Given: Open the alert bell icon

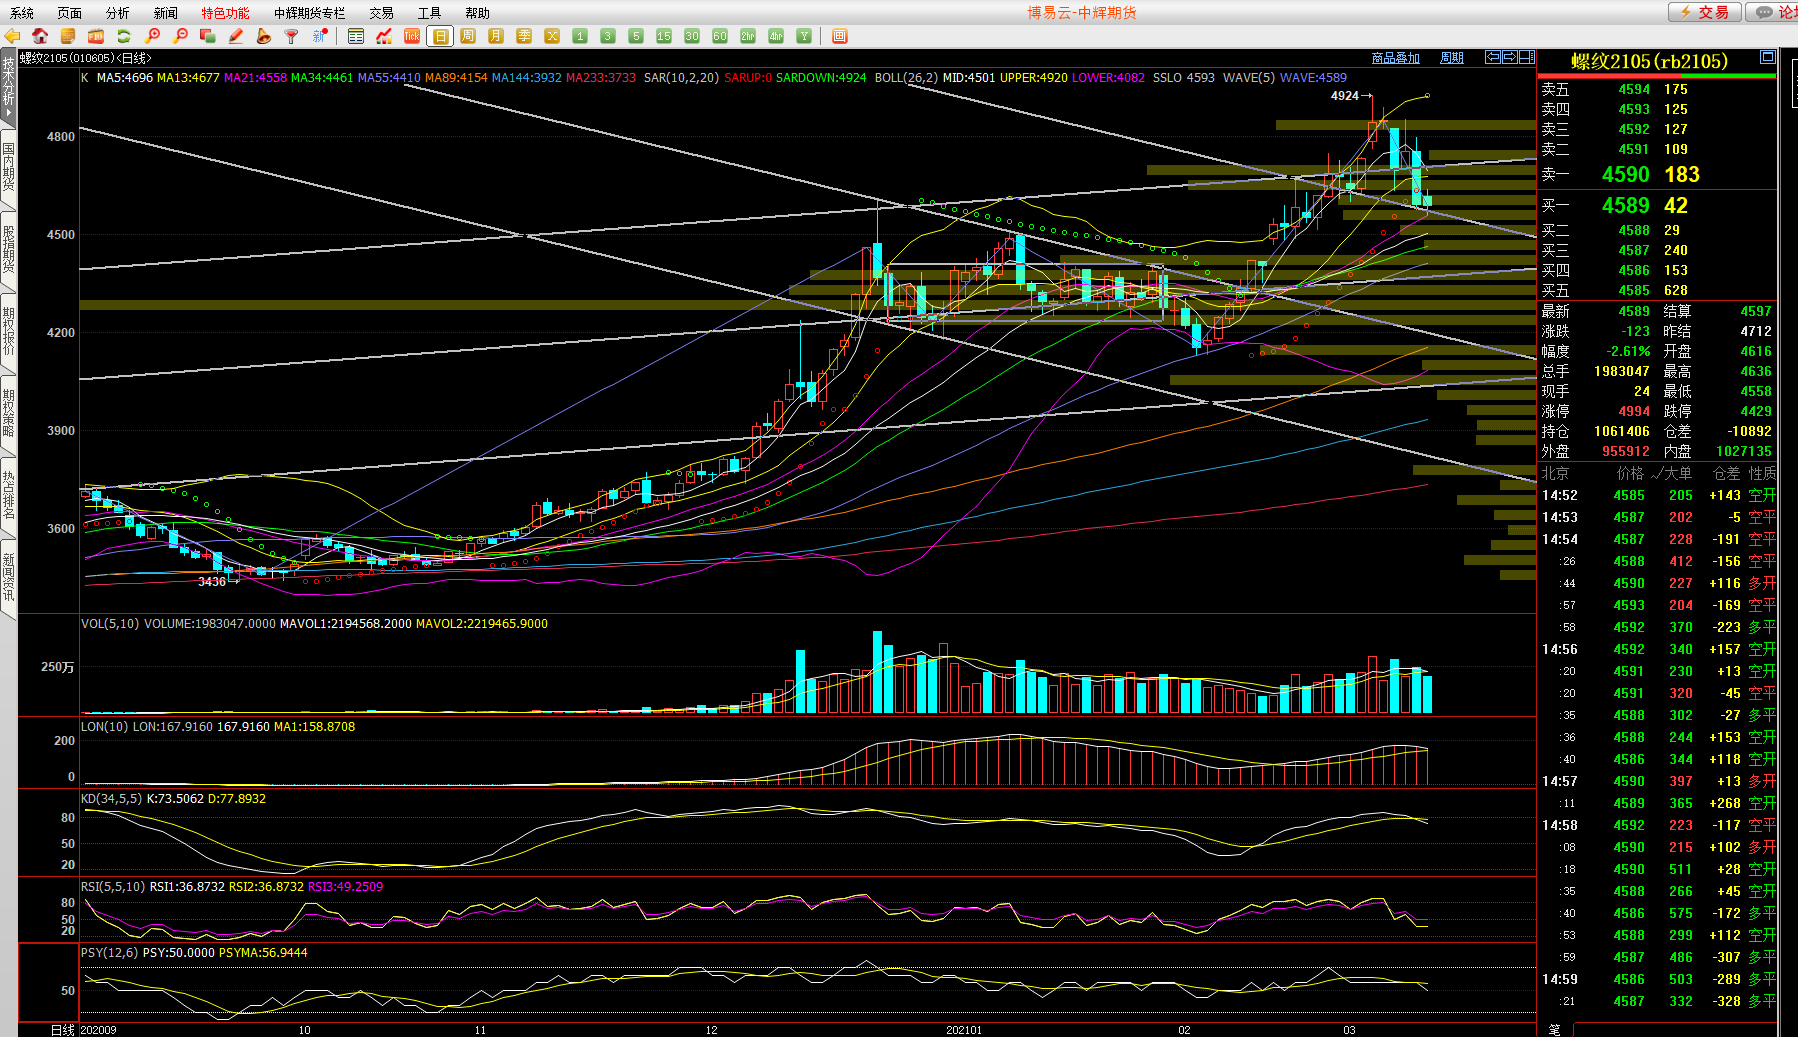Looking at the screenshot, I should pyautogui.click(x=264, y=36).
